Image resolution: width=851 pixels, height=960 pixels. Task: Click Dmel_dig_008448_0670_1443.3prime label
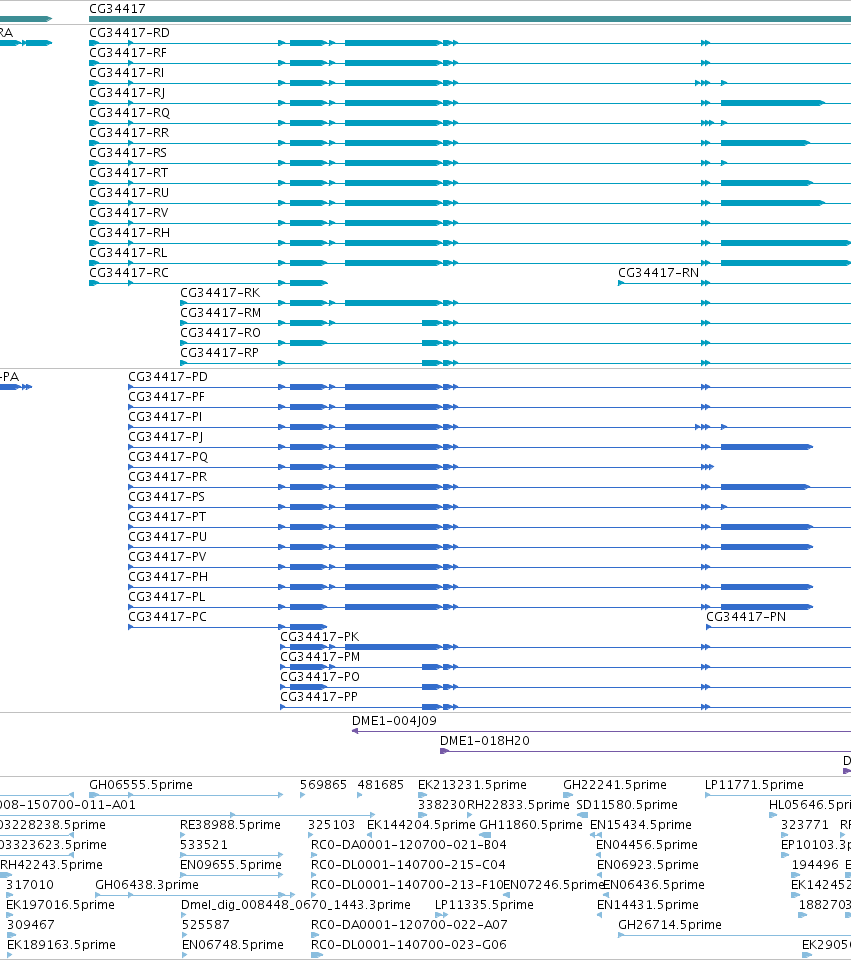[x=296, y=905]
